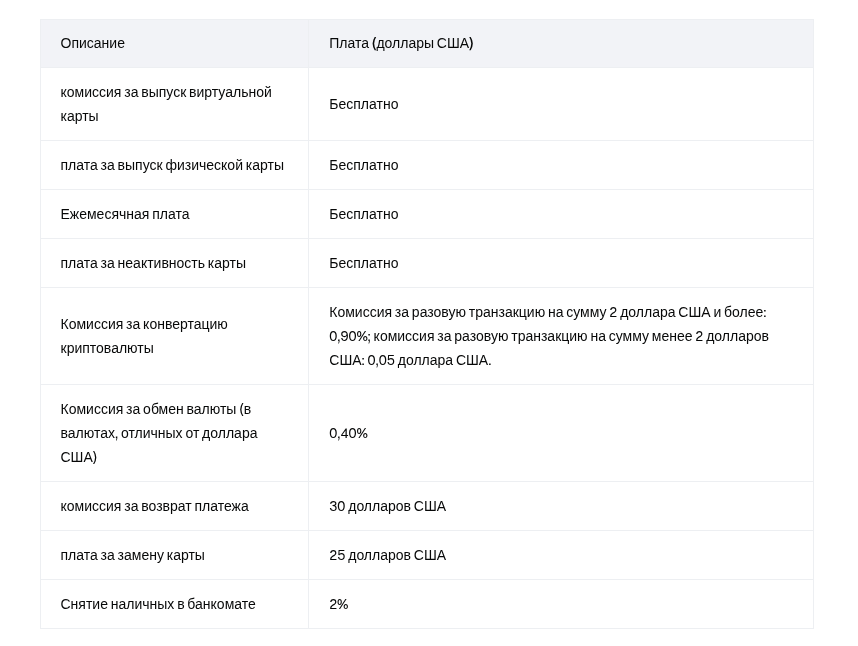Click the "30 долларов США" value
Screen dimensions: 858x646
388,506
